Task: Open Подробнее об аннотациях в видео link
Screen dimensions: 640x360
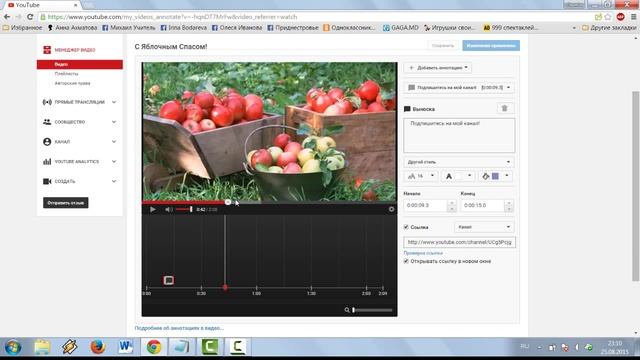Action: [x=179, y=328]
